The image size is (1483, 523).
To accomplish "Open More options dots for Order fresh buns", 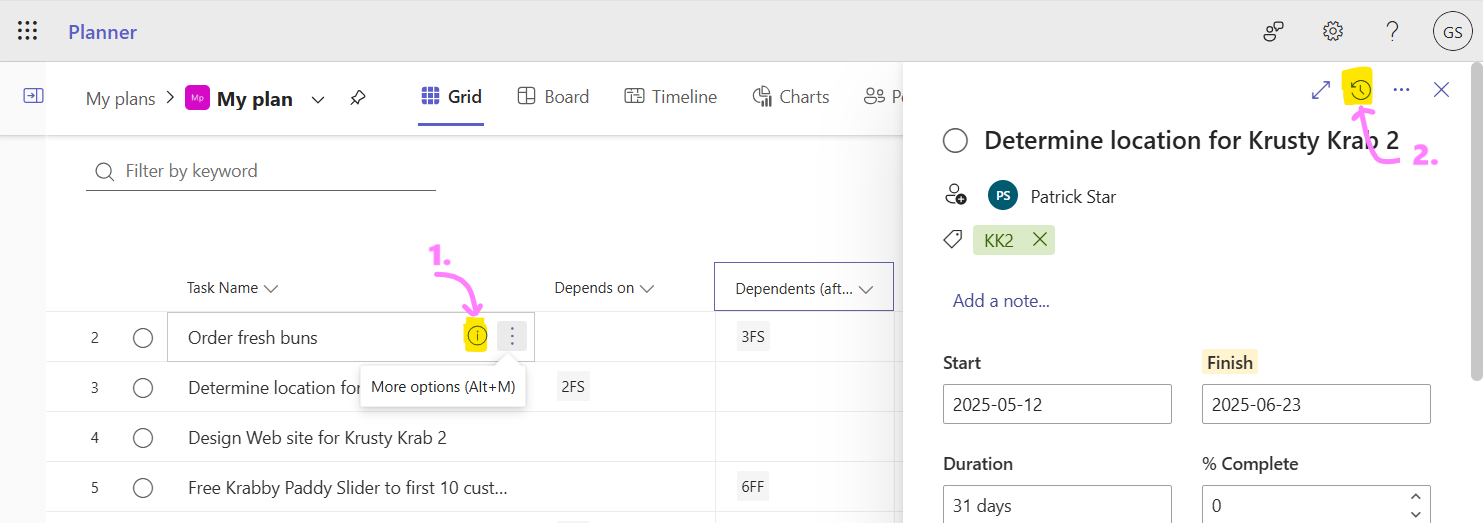I will click(x=512, y=337).
